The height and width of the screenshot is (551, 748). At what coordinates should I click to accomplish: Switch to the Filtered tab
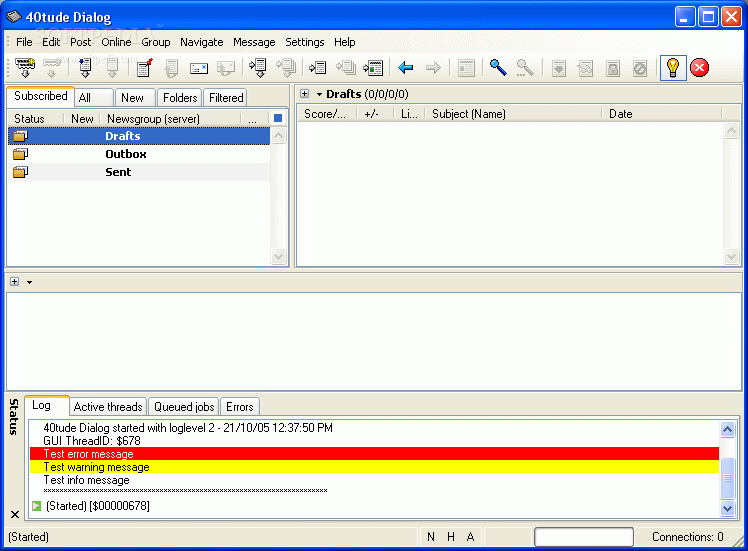[x=226, y=97]
